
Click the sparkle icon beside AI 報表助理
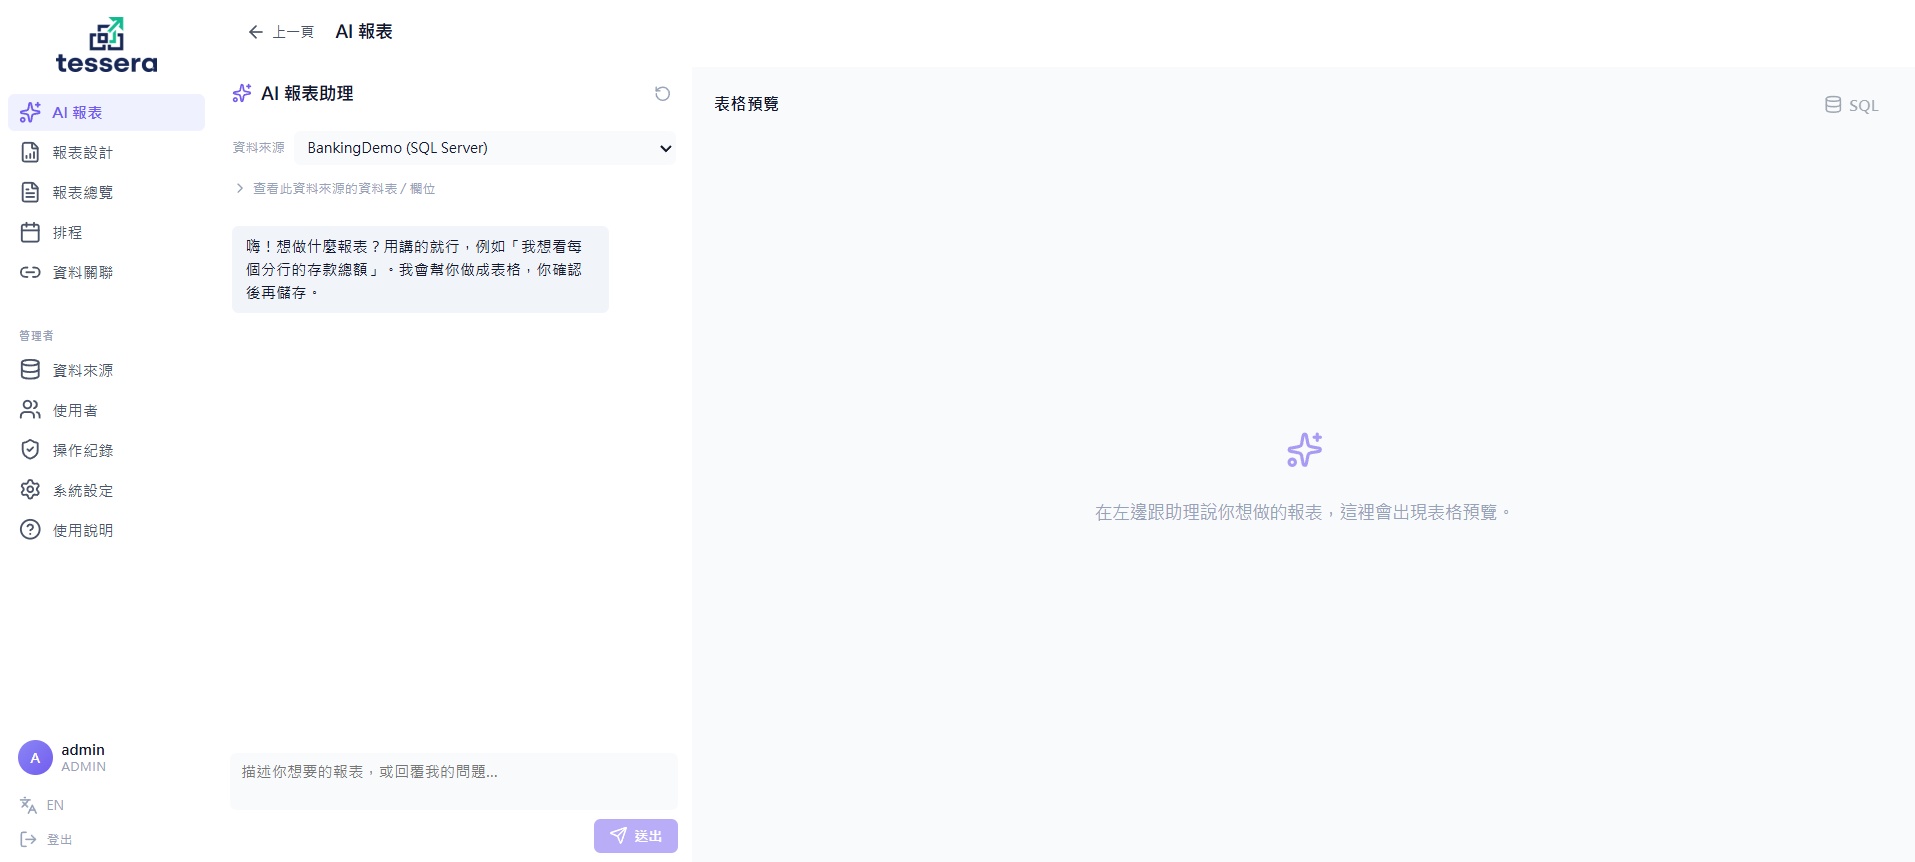(x=242, y=93)
